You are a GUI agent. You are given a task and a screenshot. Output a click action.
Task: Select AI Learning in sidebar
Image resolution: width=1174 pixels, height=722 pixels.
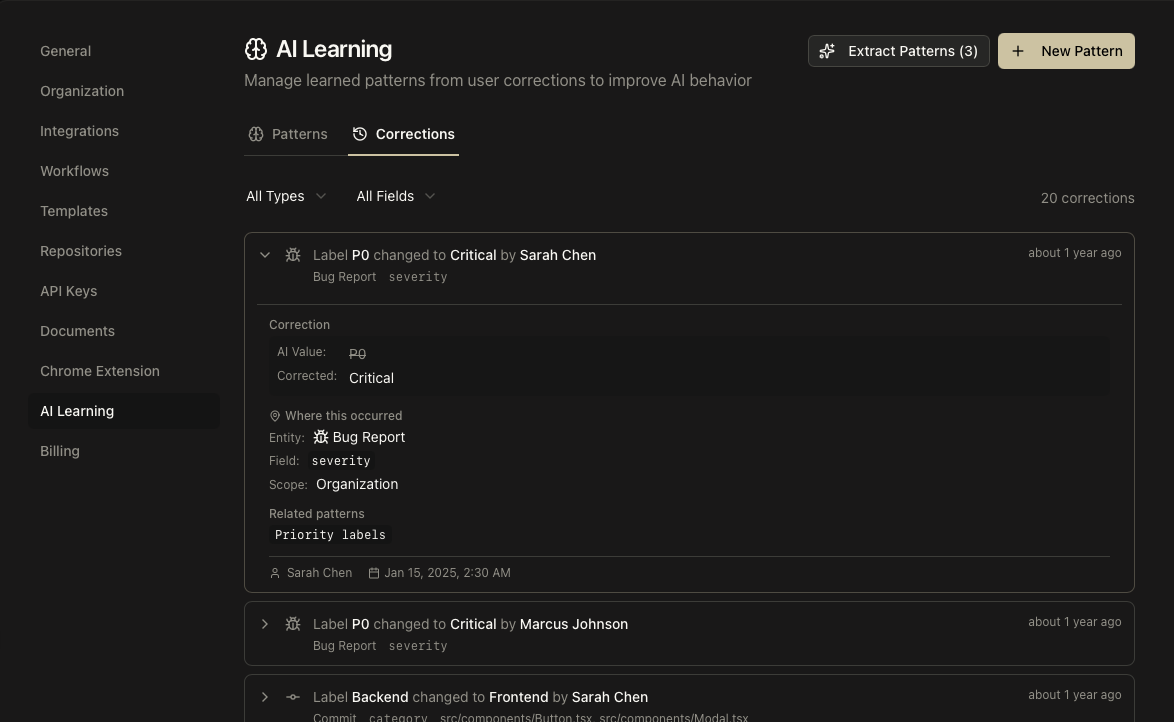124,411
